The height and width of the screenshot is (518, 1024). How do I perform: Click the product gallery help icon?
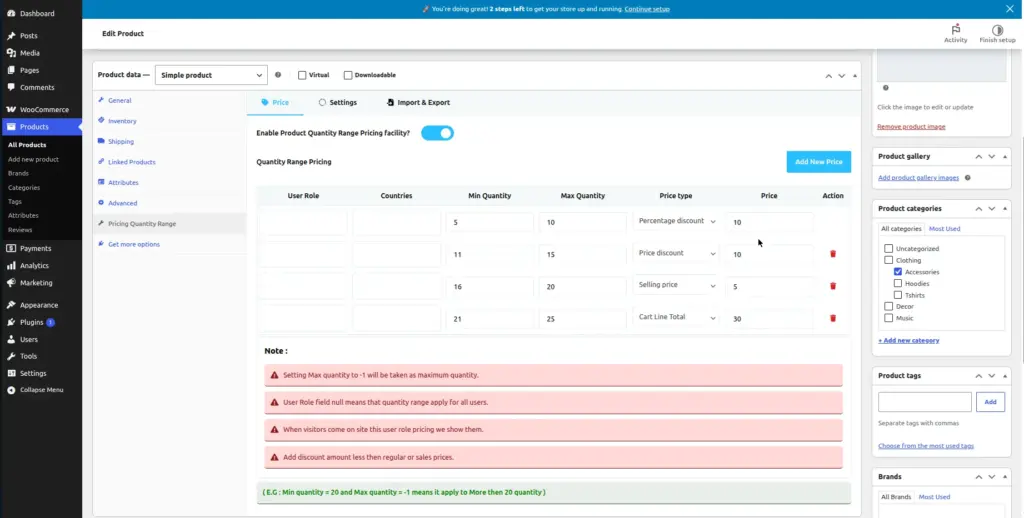[x=968, y=178]
